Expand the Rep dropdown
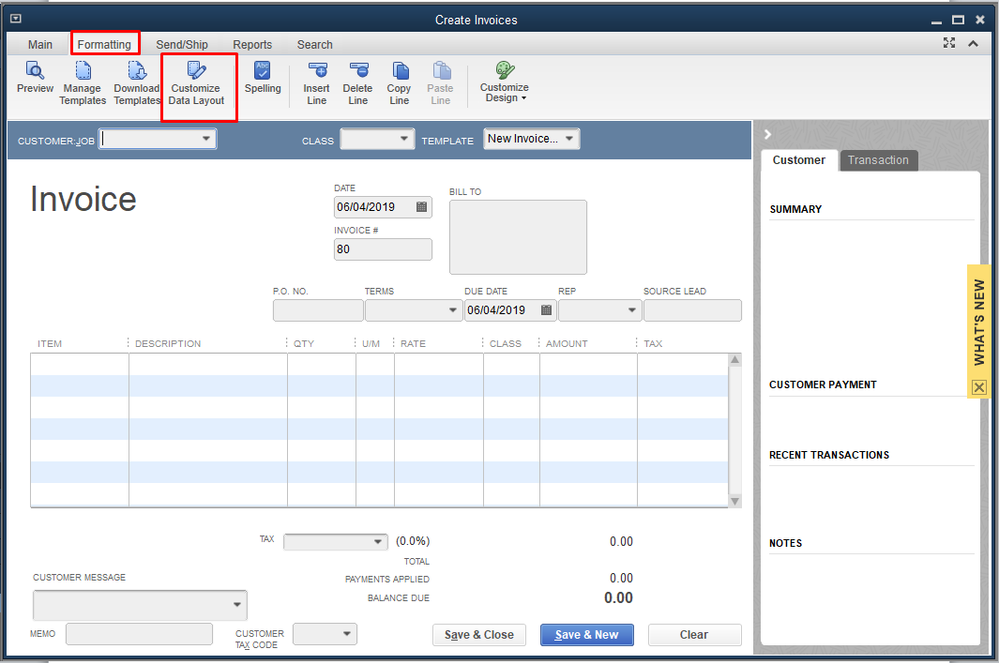The image size is (999, 663). point(631,310)
